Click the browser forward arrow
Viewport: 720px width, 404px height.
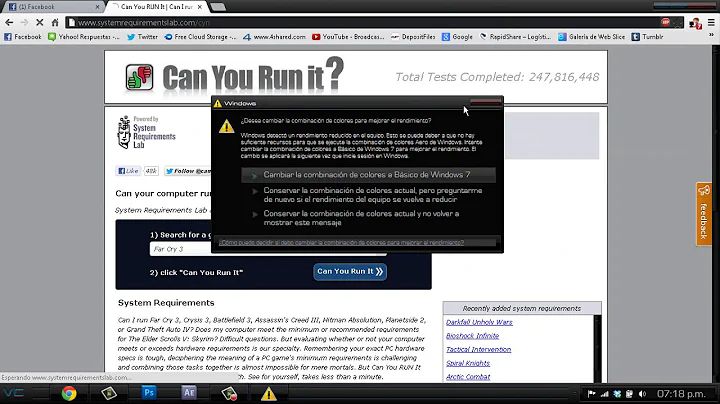click(24, 22)
